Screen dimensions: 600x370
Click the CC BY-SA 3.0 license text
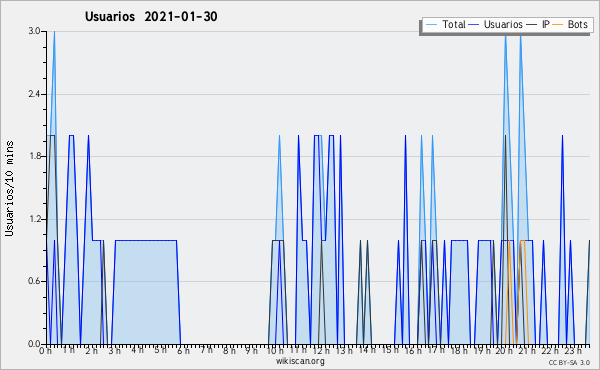tap(569, 362)
